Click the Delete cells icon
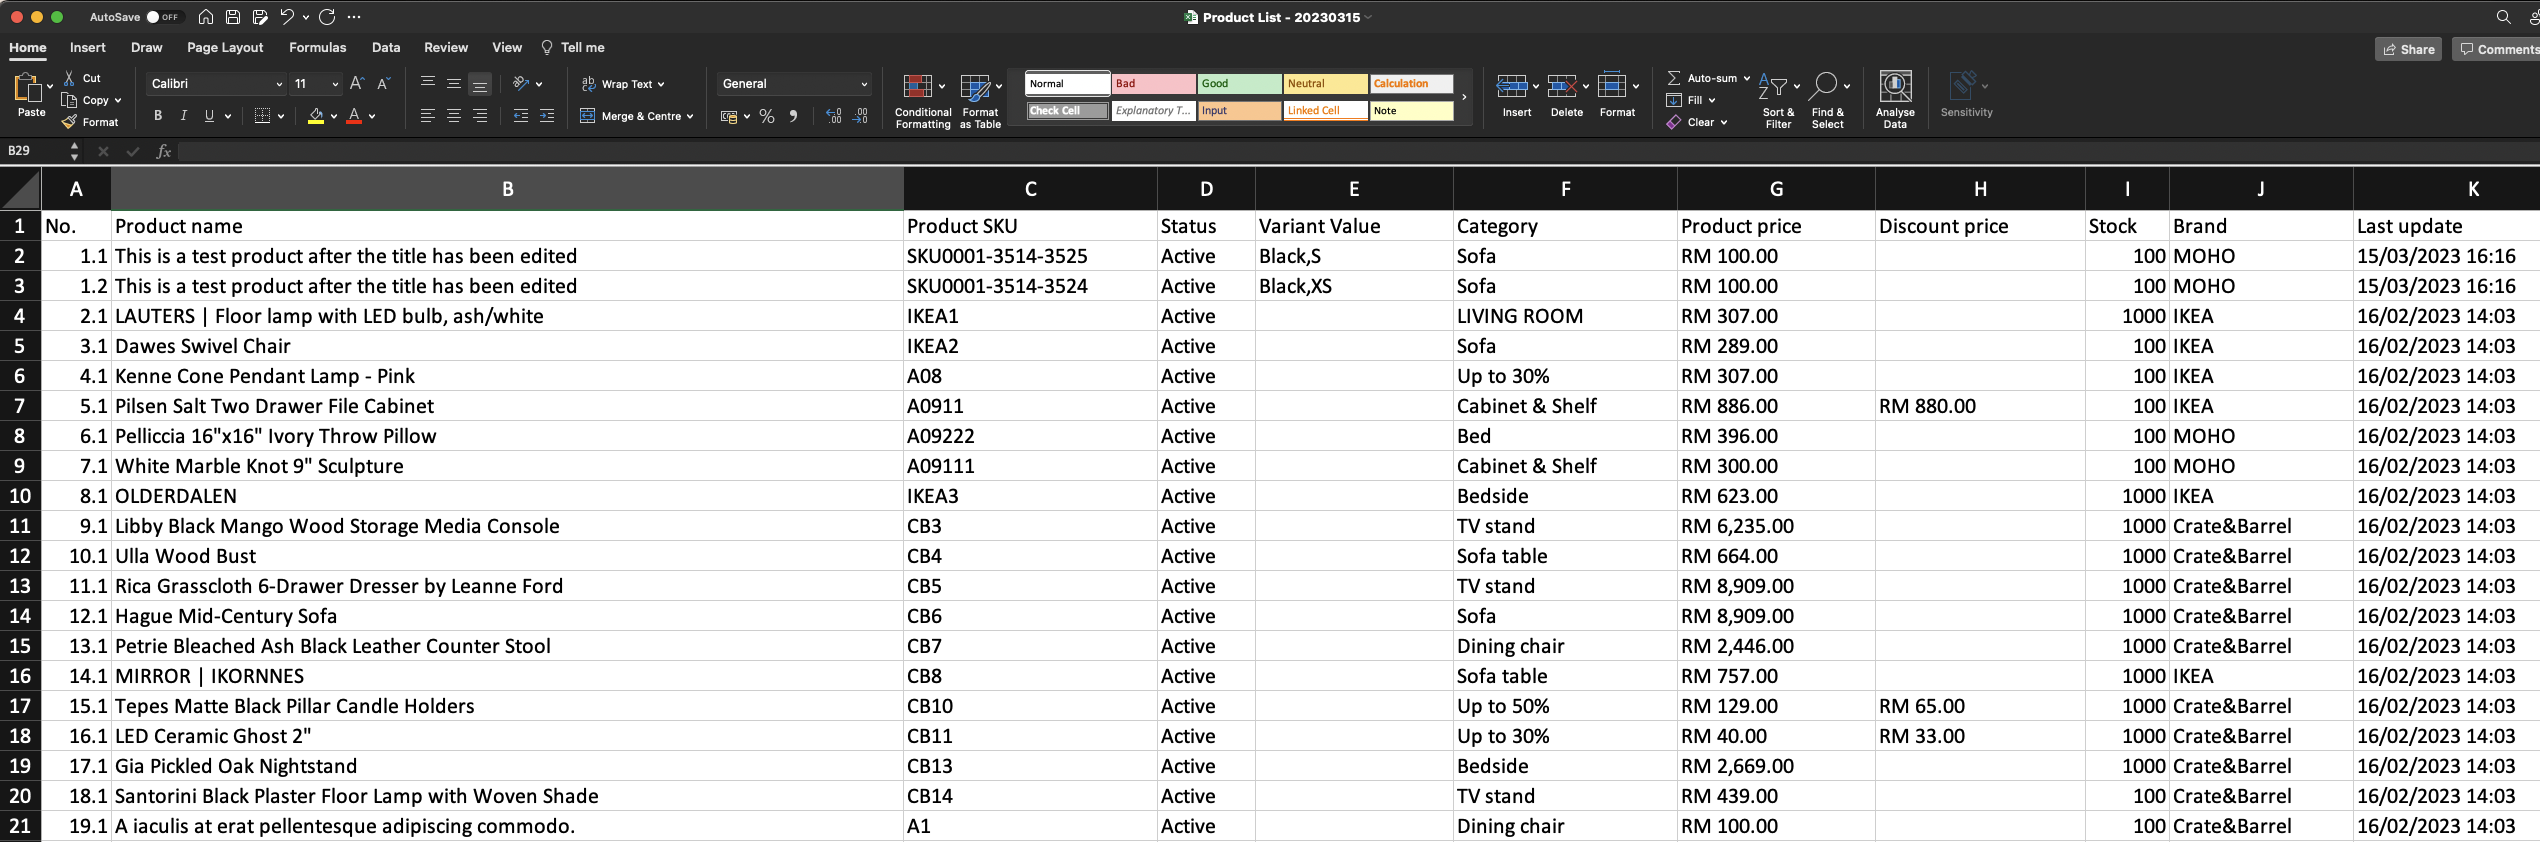Screen dimensions: 2540x842 (1562, 87)
